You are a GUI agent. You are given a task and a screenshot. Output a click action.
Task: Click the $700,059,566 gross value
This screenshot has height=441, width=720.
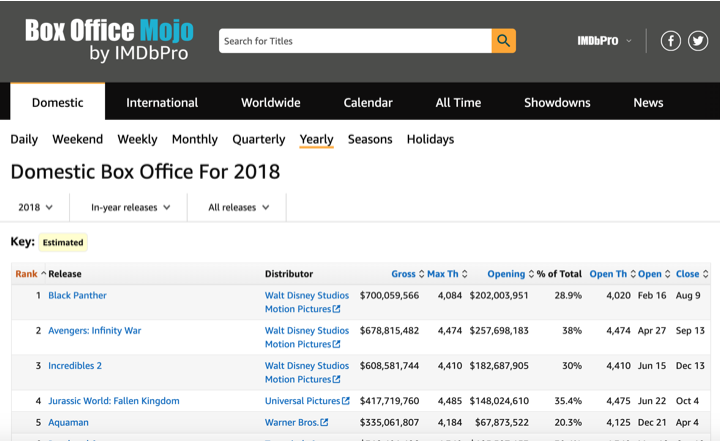point(389,295)
